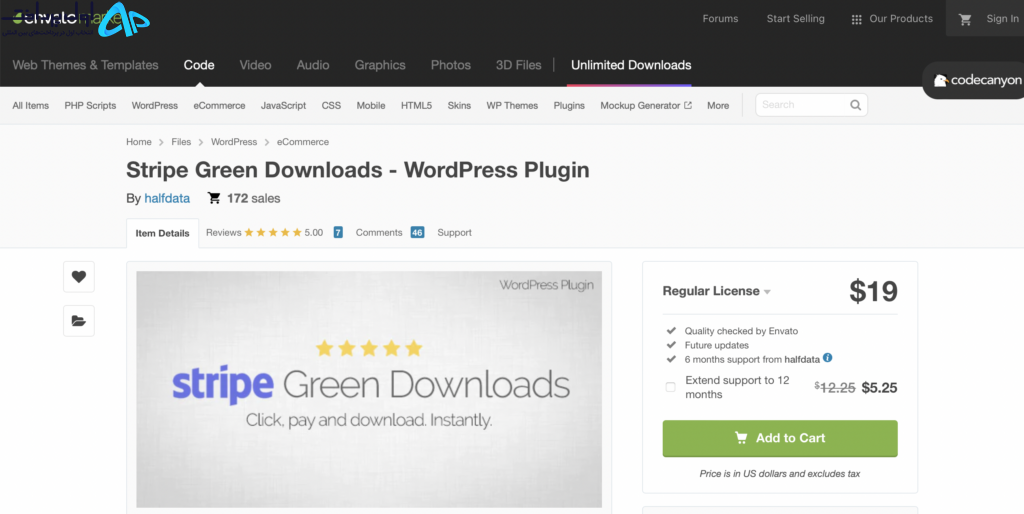This screenshot has height=514, width=1024.
Task: Open the WordPress breadcrumb link
Action: point(234,142)
